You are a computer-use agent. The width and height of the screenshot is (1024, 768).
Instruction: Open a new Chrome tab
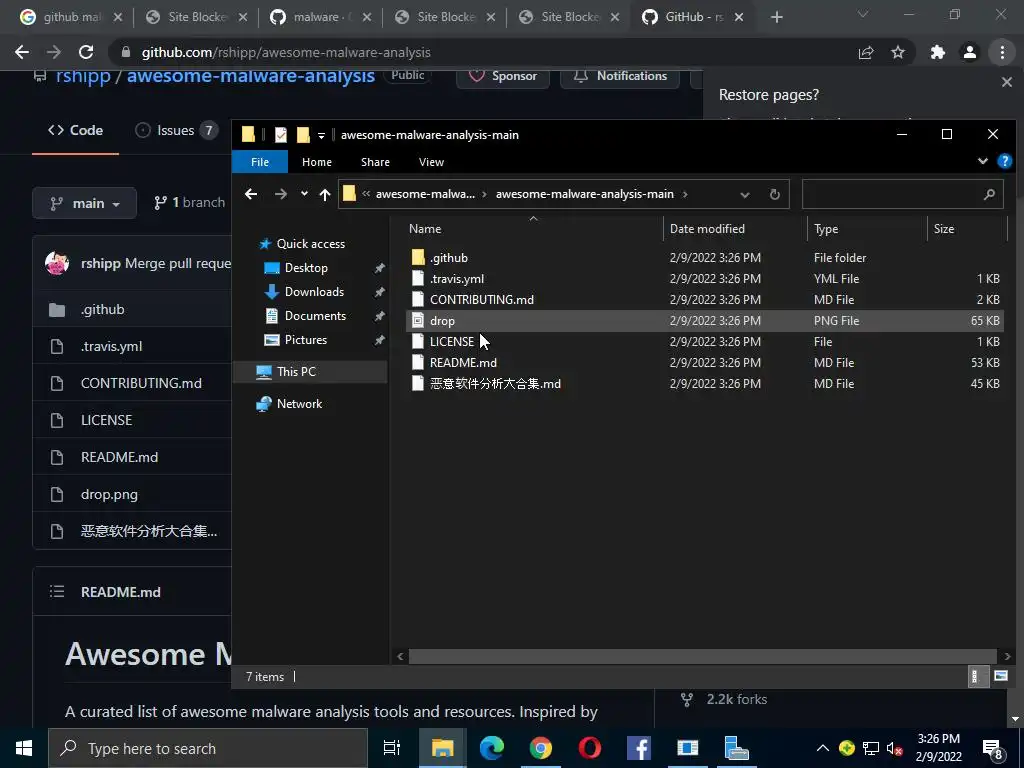[x=776, y=18]
